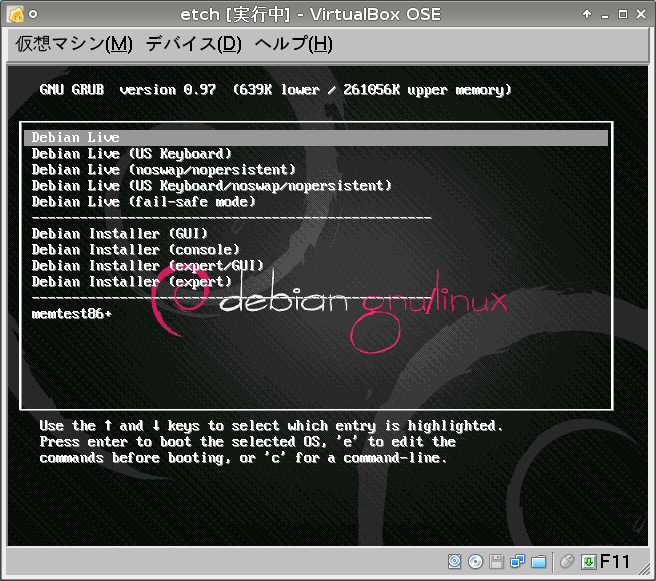Click the 'Press enter to boot' instruction line

248,442
